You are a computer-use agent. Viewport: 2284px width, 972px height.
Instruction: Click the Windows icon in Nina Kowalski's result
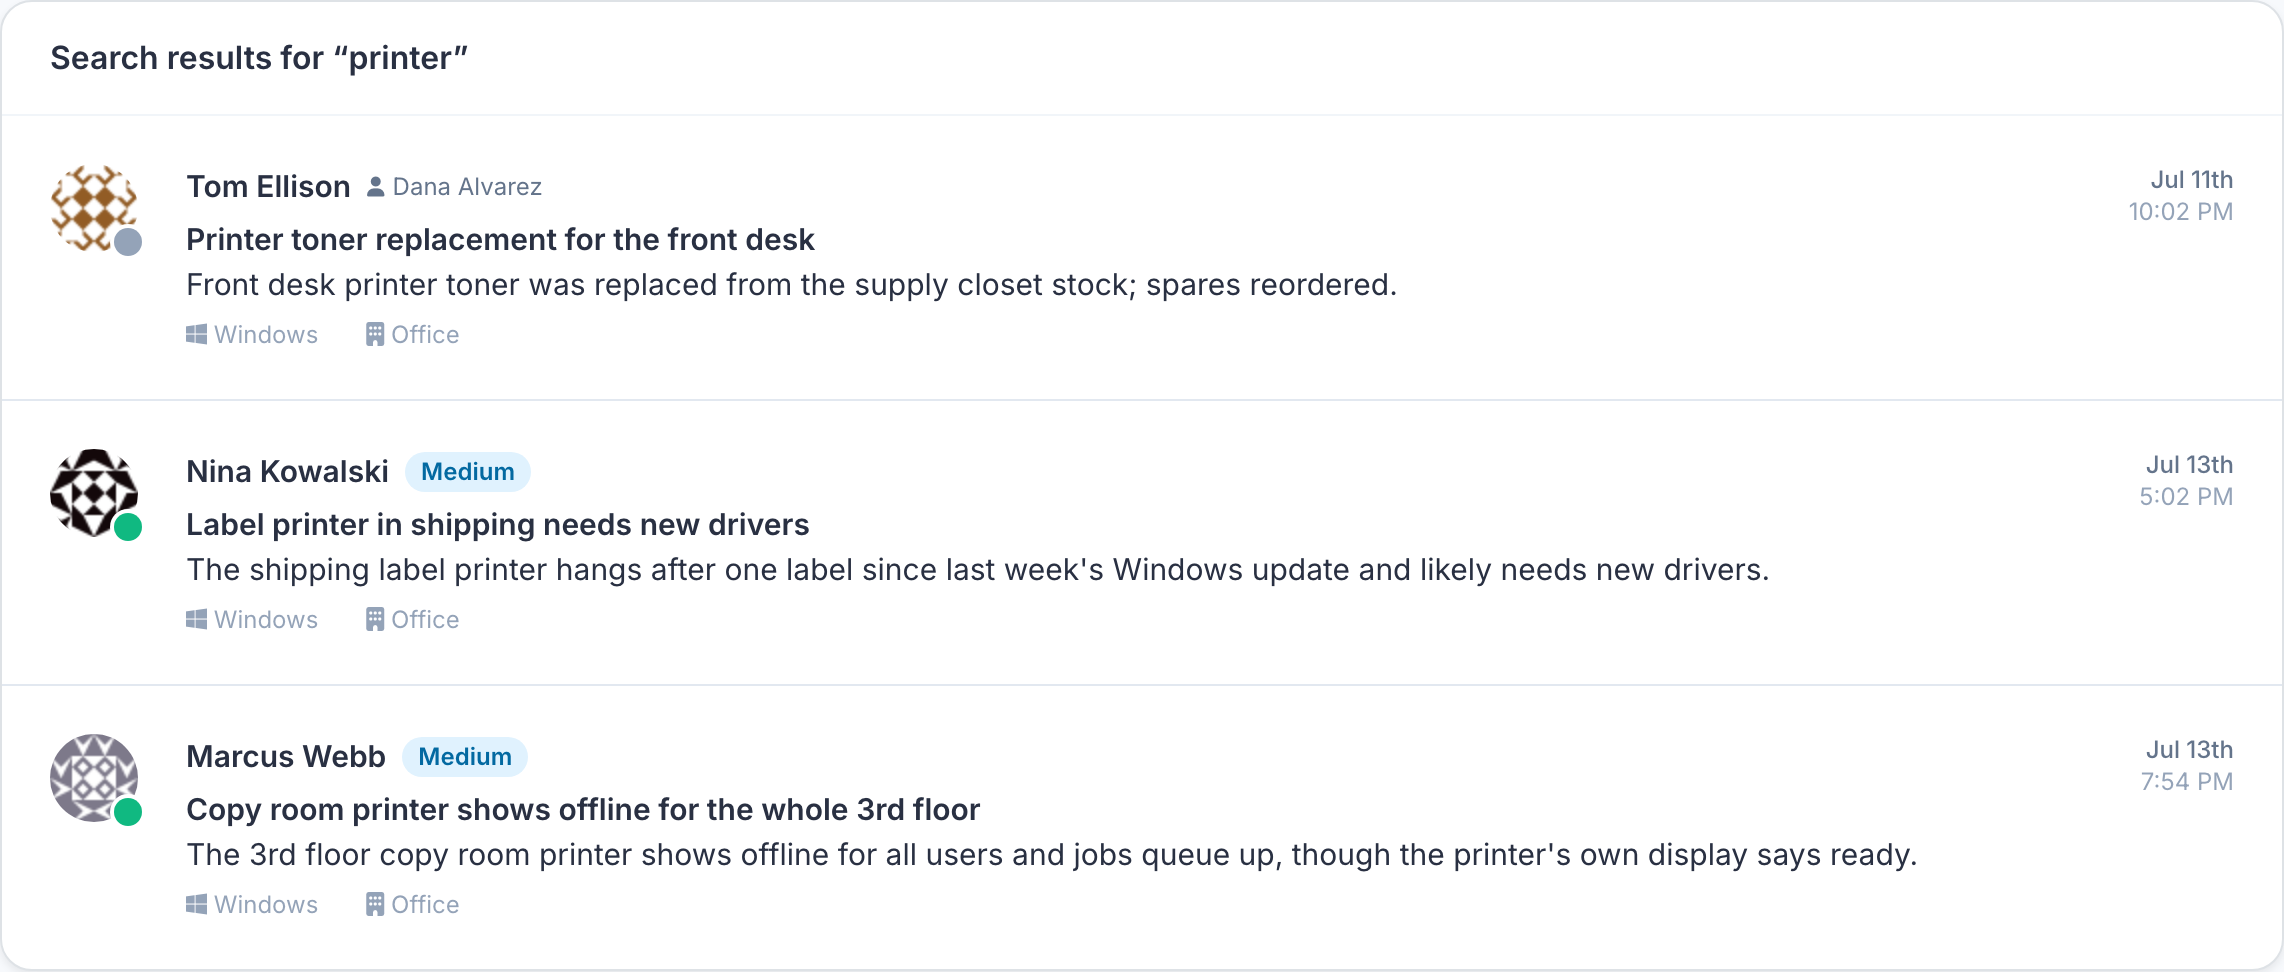pyautogui.click(x=196, y=619)
